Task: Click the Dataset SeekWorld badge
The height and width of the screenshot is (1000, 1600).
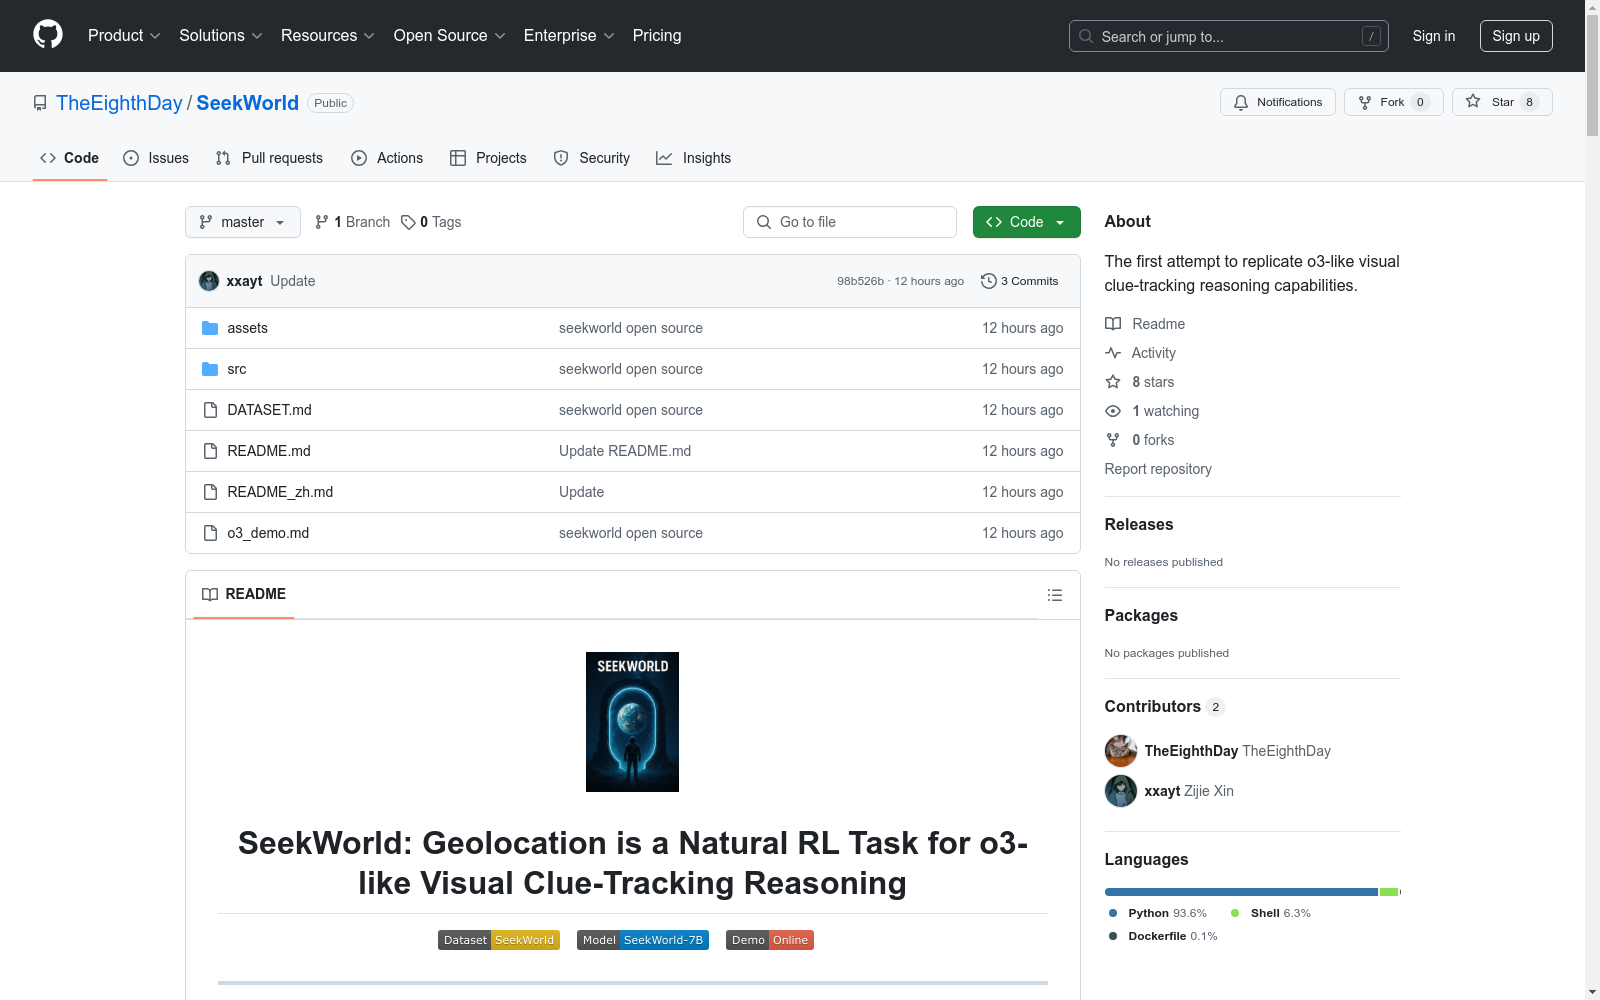Action: click(x=499, y=940)
